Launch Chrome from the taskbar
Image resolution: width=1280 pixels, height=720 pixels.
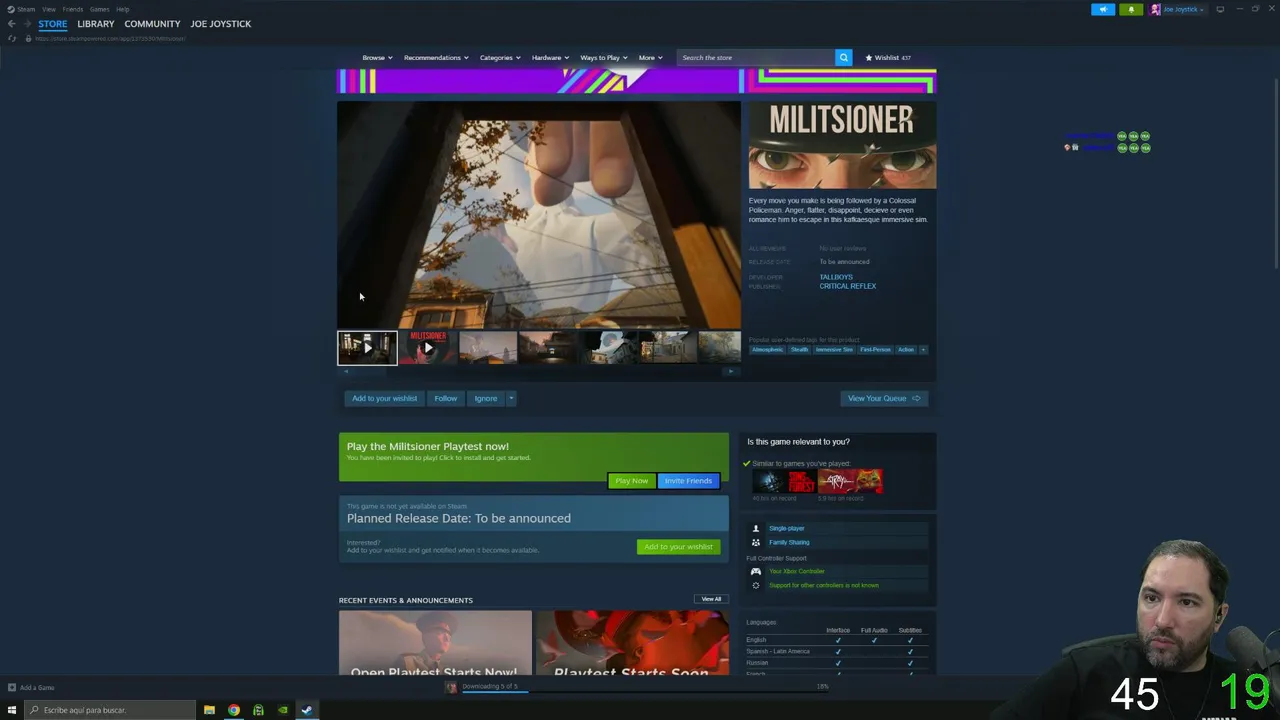pyautogui.click(x=234, y=710)
